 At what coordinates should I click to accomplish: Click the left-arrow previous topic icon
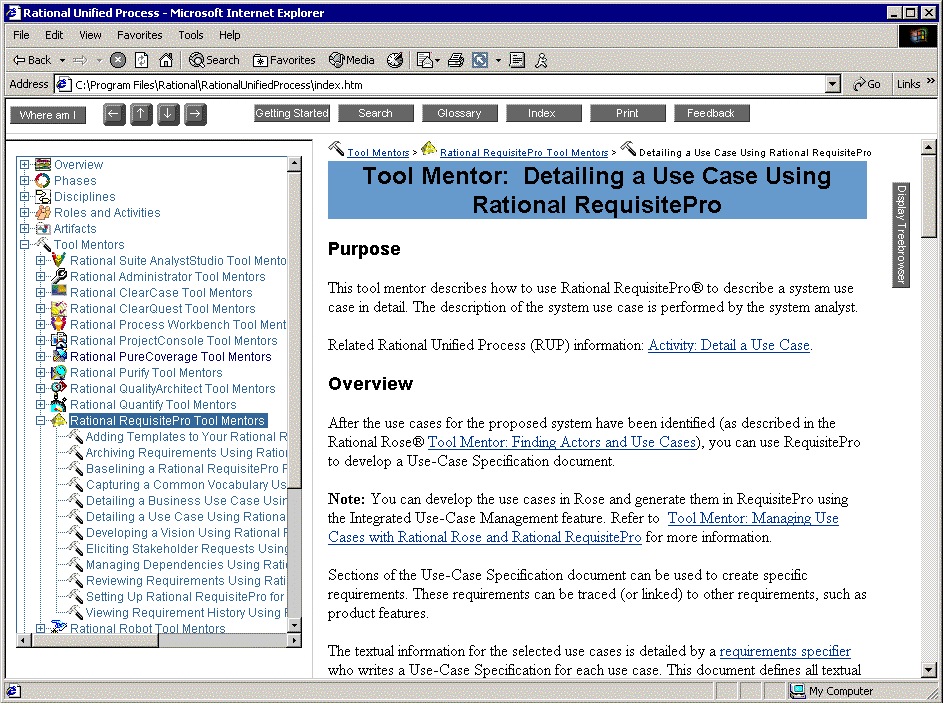(x=114, y=114)
